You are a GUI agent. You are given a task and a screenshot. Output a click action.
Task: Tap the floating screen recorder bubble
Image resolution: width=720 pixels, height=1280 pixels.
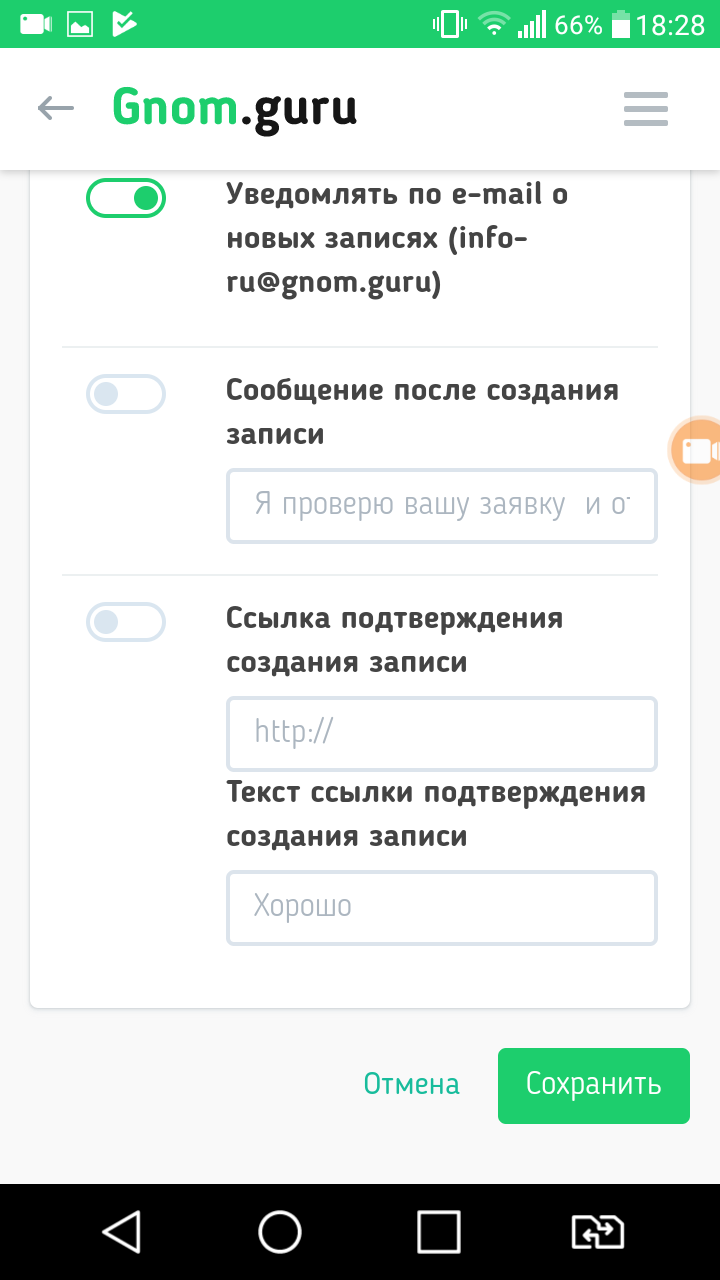point(699,450)
